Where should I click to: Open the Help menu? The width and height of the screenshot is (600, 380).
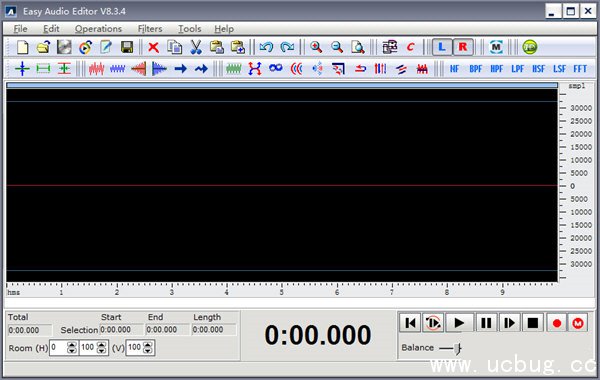[x=224, y=29]
